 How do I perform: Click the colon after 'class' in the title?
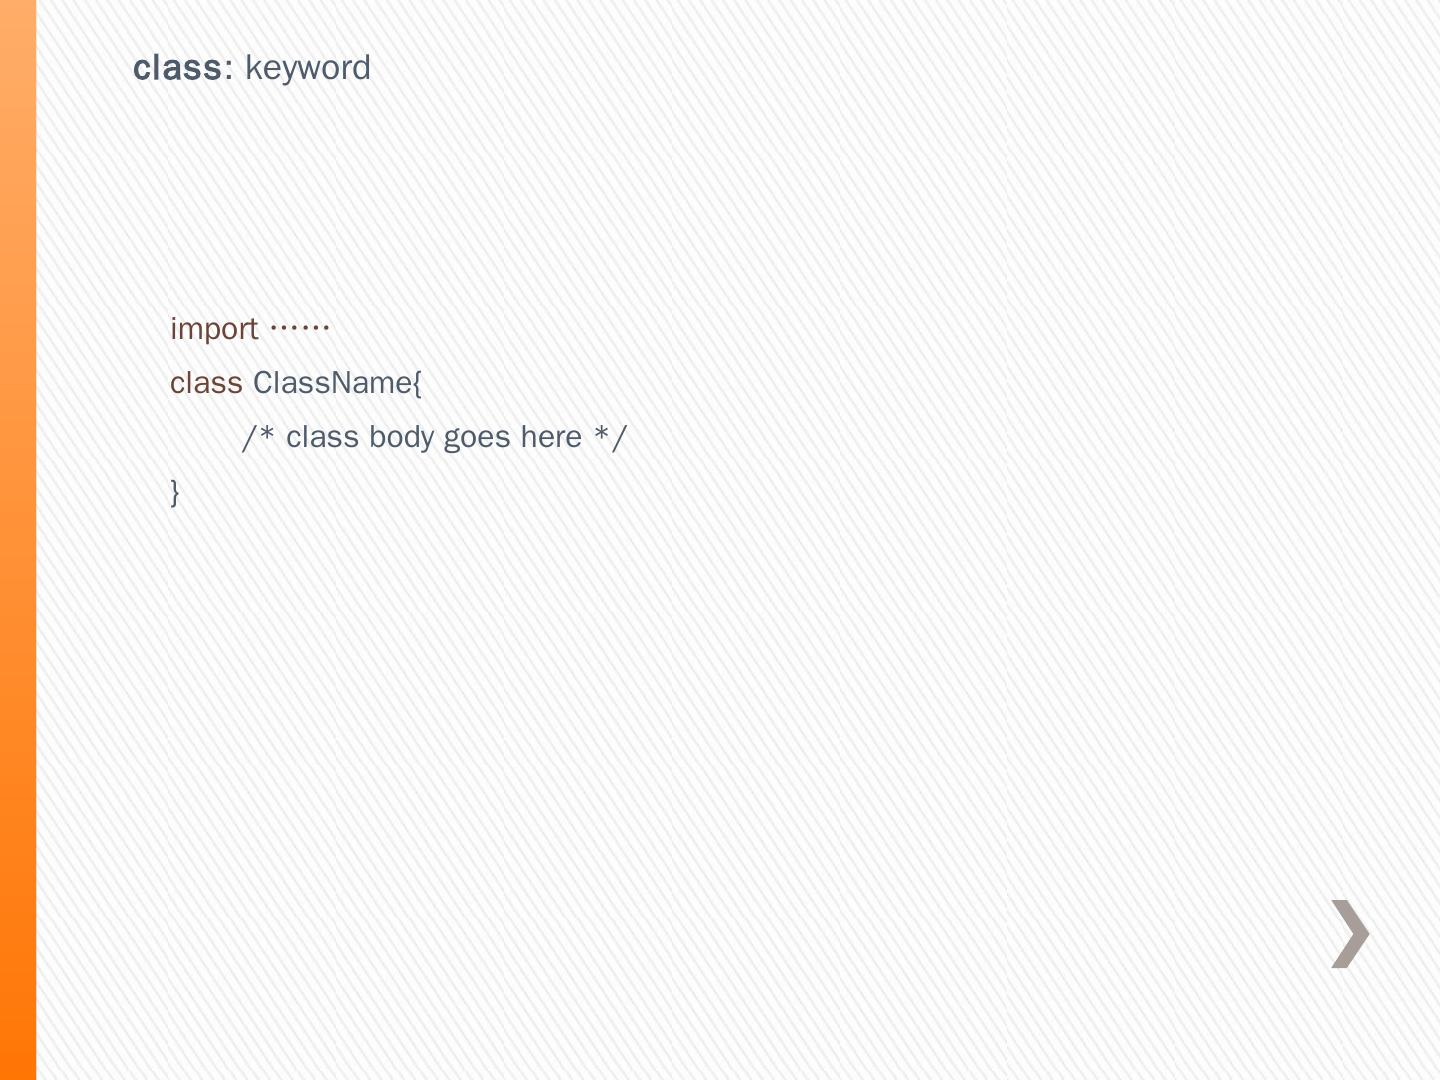229,69
